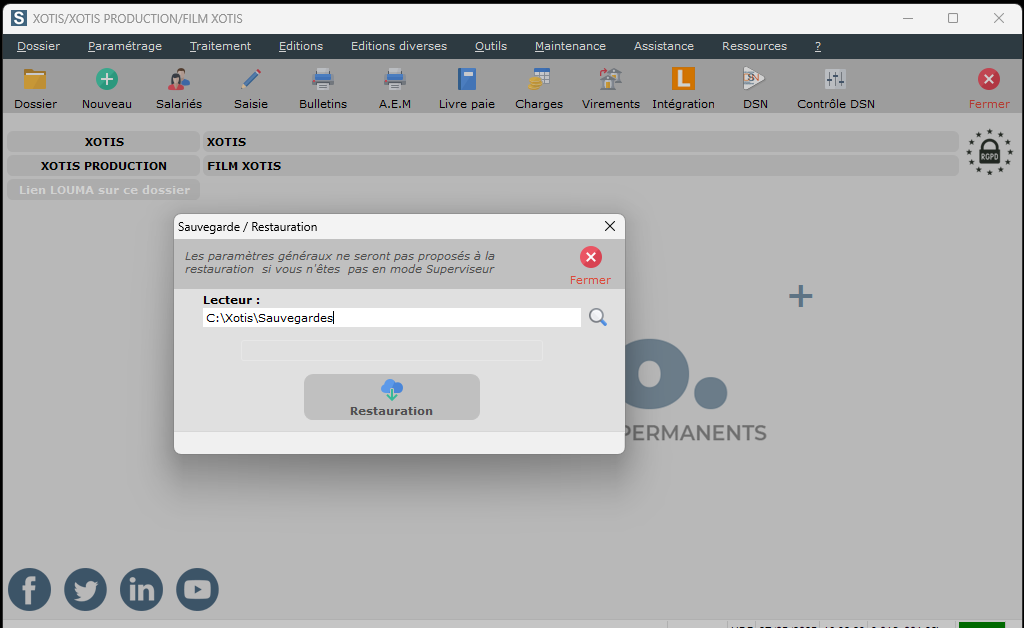Focus the Lecteur path input field
The width and height of the screenshot is (1024, 628).
pyautogui.click(x=392, y=318)
